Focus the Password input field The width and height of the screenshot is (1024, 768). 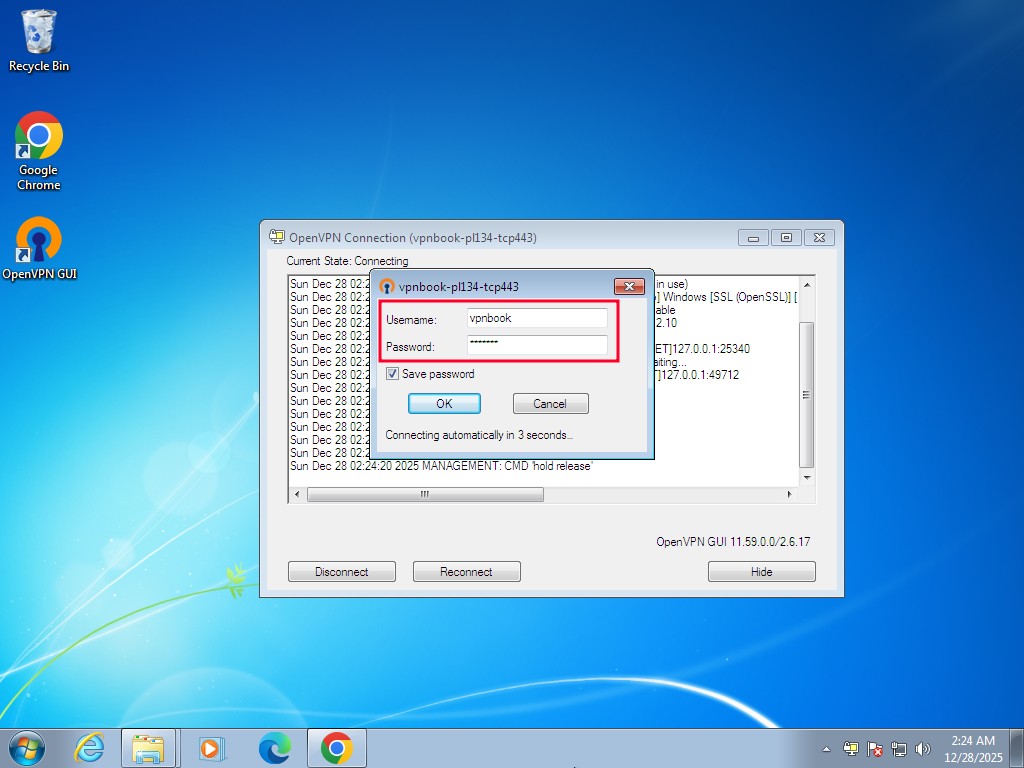tap(537, 346)
